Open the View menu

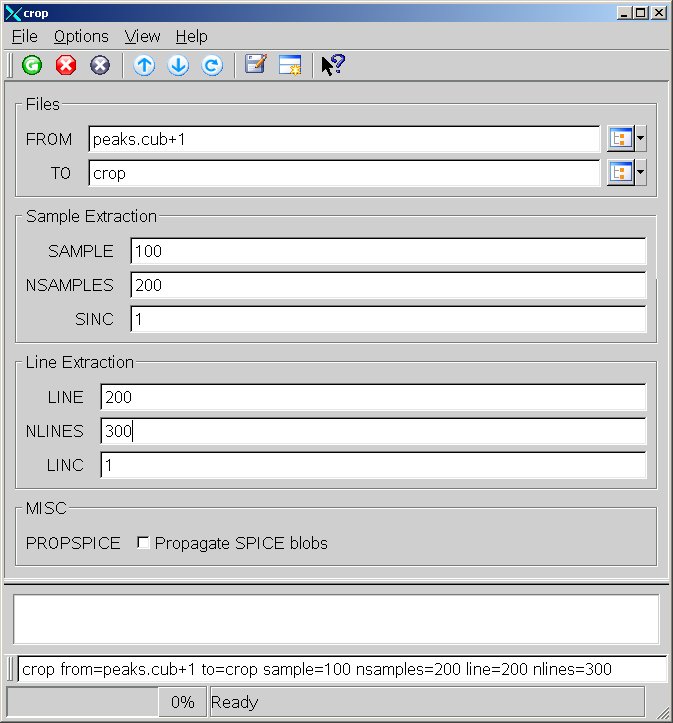(x=142, y=36)
